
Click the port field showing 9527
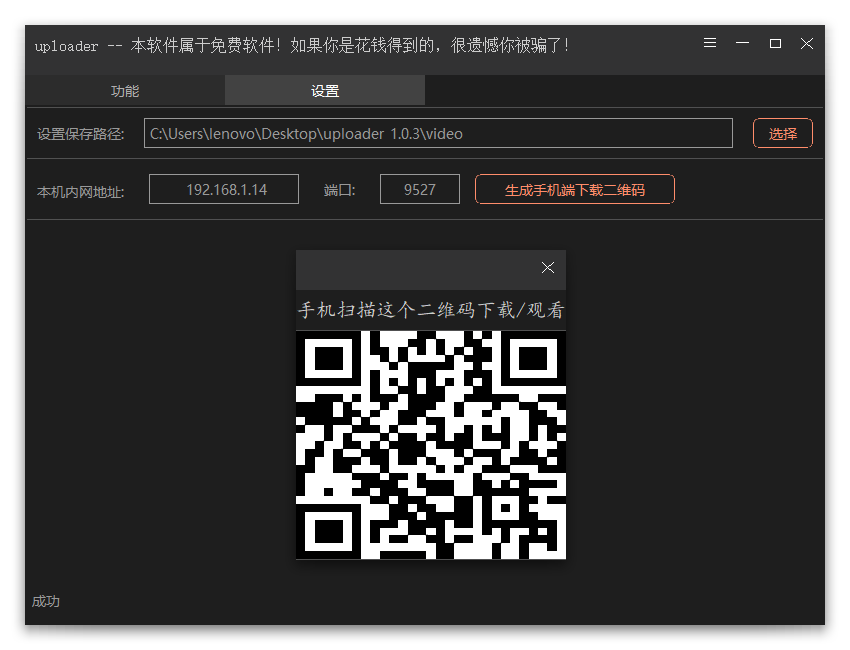point(419,188)
